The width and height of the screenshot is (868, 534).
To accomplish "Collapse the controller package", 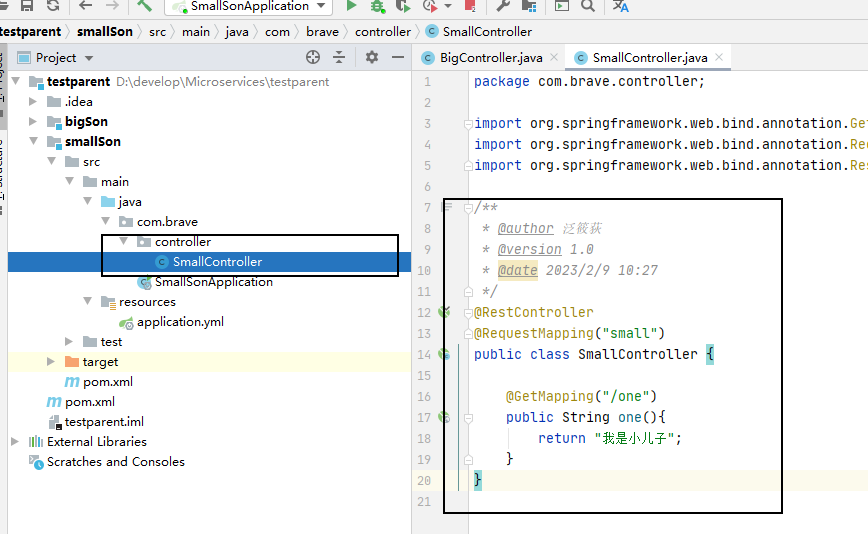I will click(123, 242).
